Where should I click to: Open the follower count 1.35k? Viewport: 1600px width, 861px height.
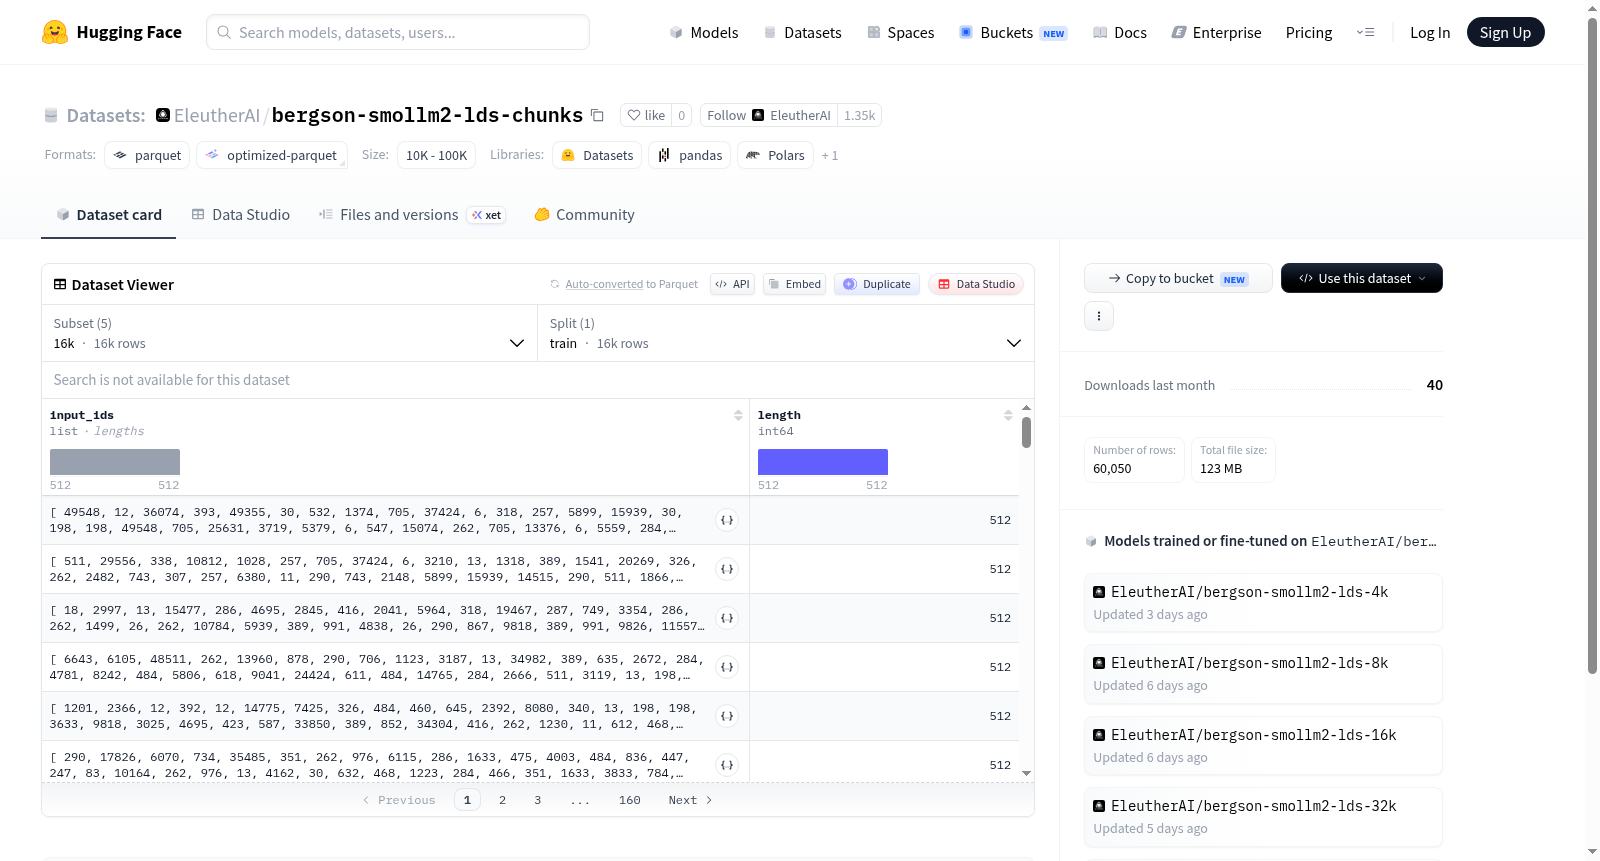(859, 115)
